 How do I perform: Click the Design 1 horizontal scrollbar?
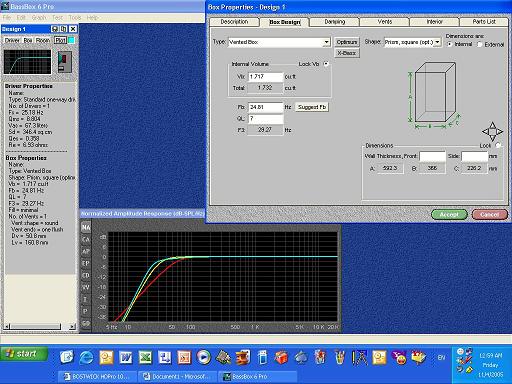tap(40, 327)
